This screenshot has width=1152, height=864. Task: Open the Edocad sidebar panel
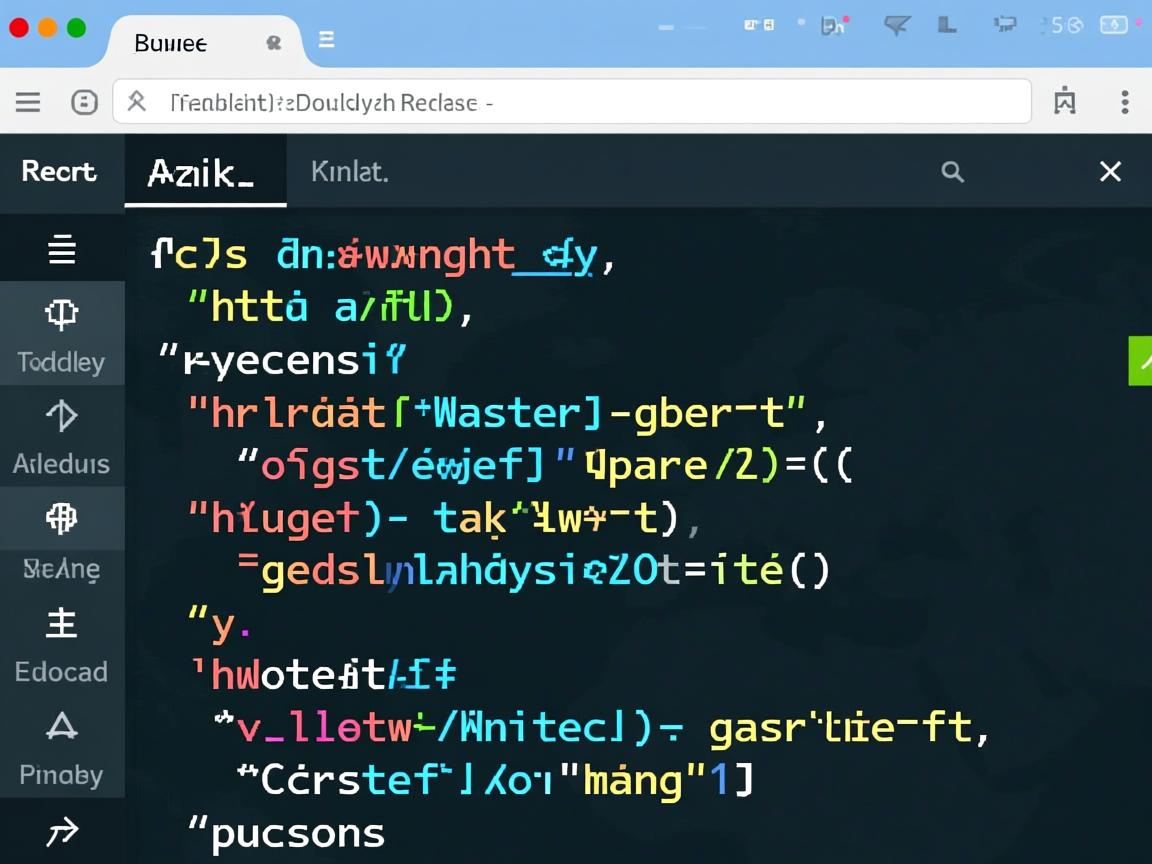61,645
